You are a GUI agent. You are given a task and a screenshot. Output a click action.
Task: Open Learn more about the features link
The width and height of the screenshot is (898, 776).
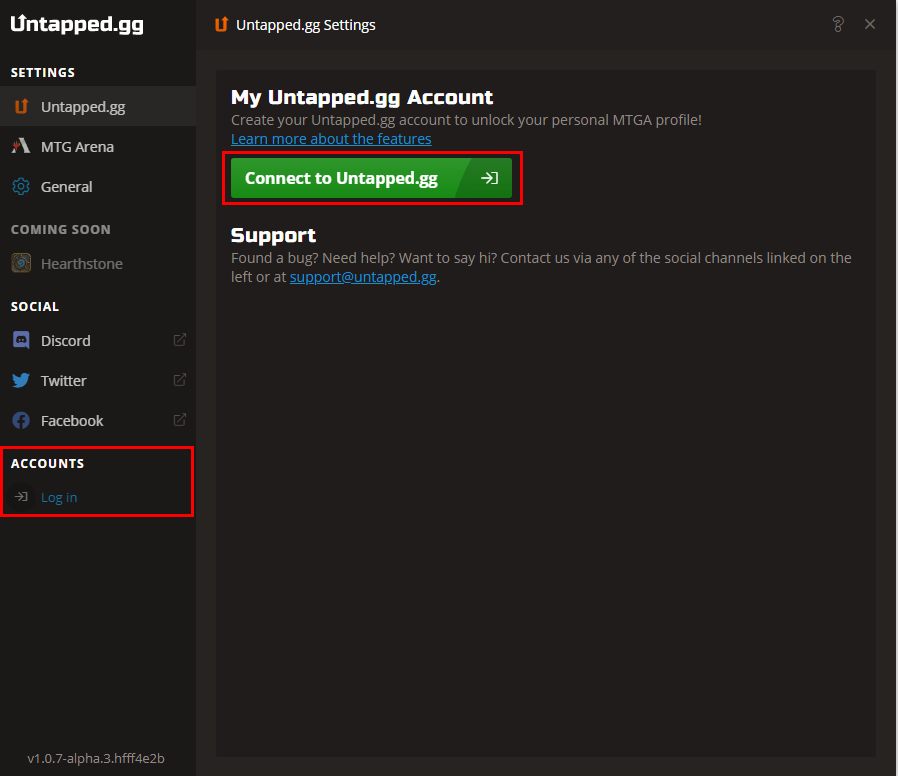(x=331, y=139)
